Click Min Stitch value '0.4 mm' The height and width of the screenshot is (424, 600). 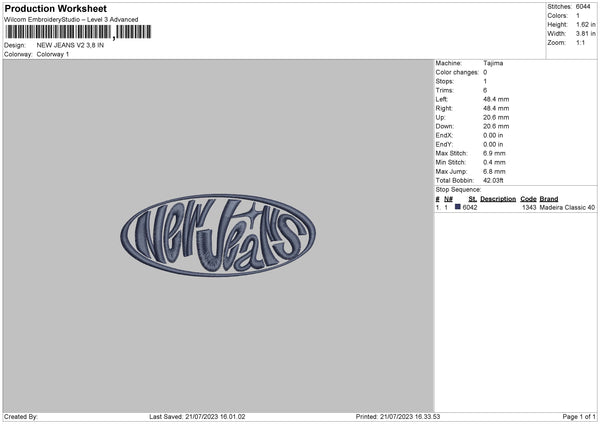pyautogui.click(x=494, y=162)
